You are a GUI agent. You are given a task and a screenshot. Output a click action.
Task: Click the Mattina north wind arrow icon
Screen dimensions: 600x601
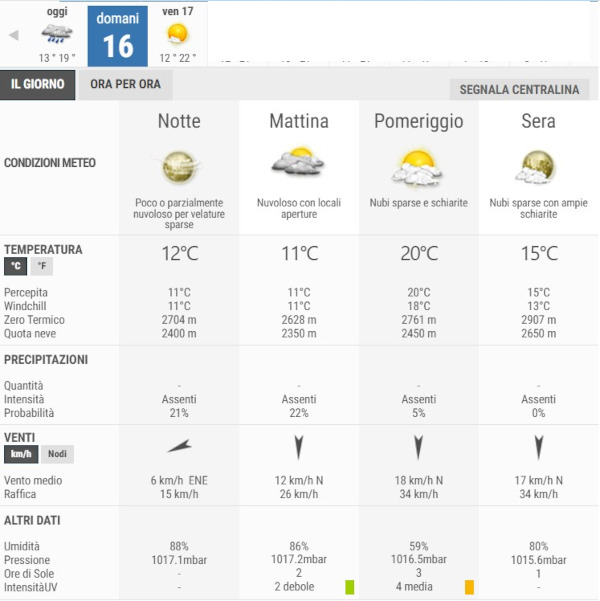tap(298, 447)
